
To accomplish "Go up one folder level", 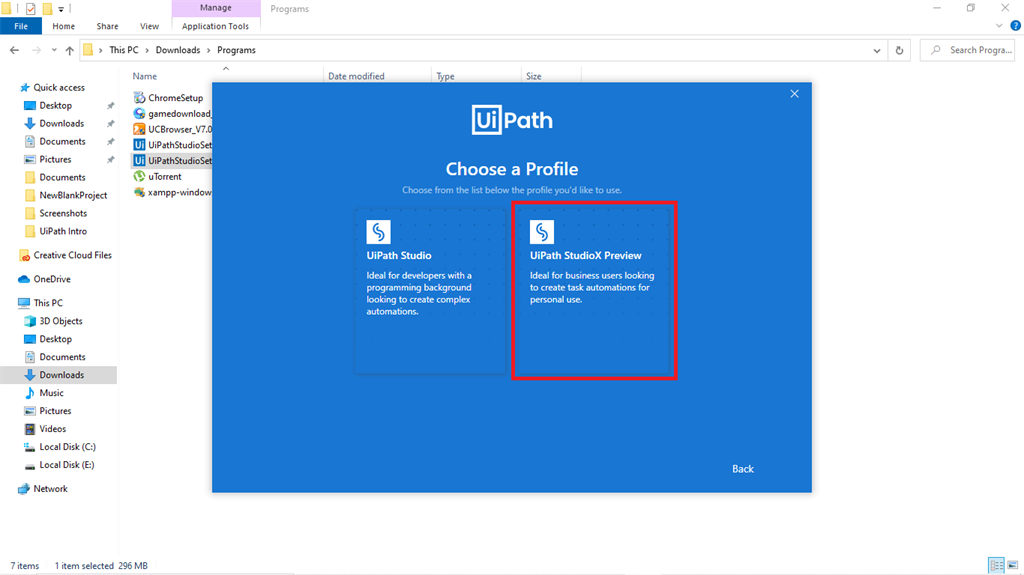I will click(69, 50).
